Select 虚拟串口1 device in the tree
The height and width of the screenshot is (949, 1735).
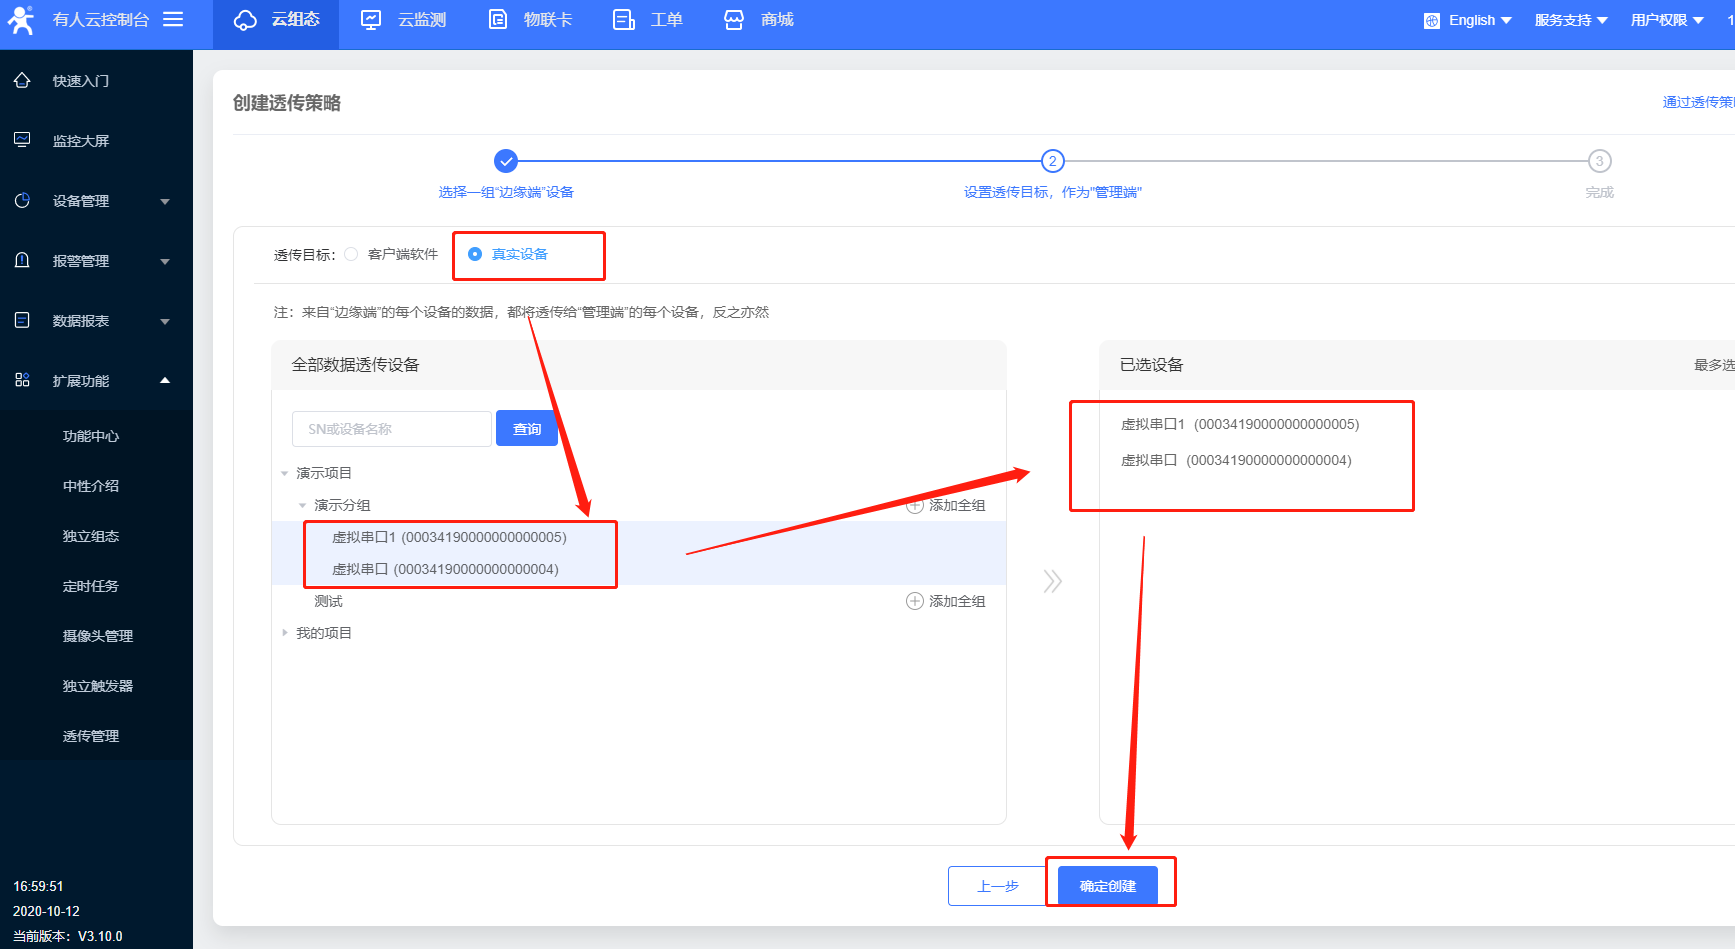[449, 537]
